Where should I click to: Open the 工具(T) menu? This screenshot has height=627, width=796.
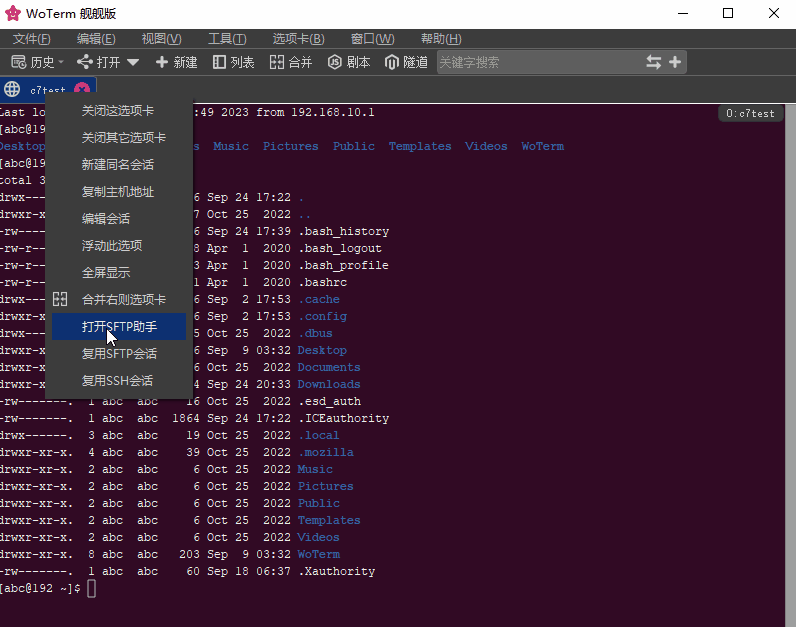227,39
